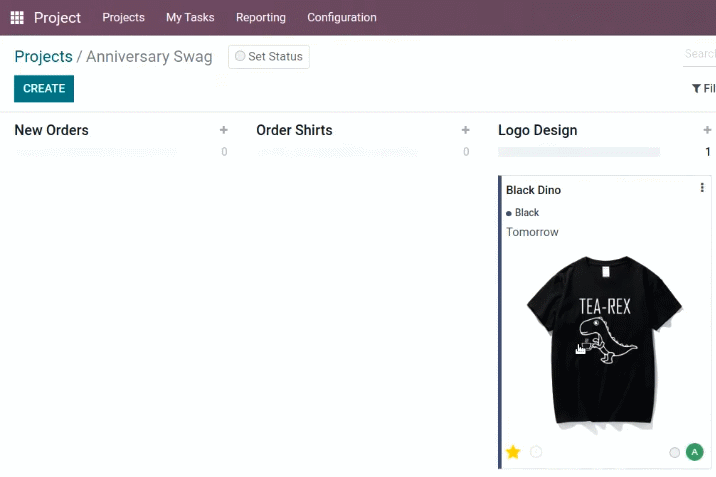Open the Black Dino task card title
The image size is (716, 477).
pos(533,190)
